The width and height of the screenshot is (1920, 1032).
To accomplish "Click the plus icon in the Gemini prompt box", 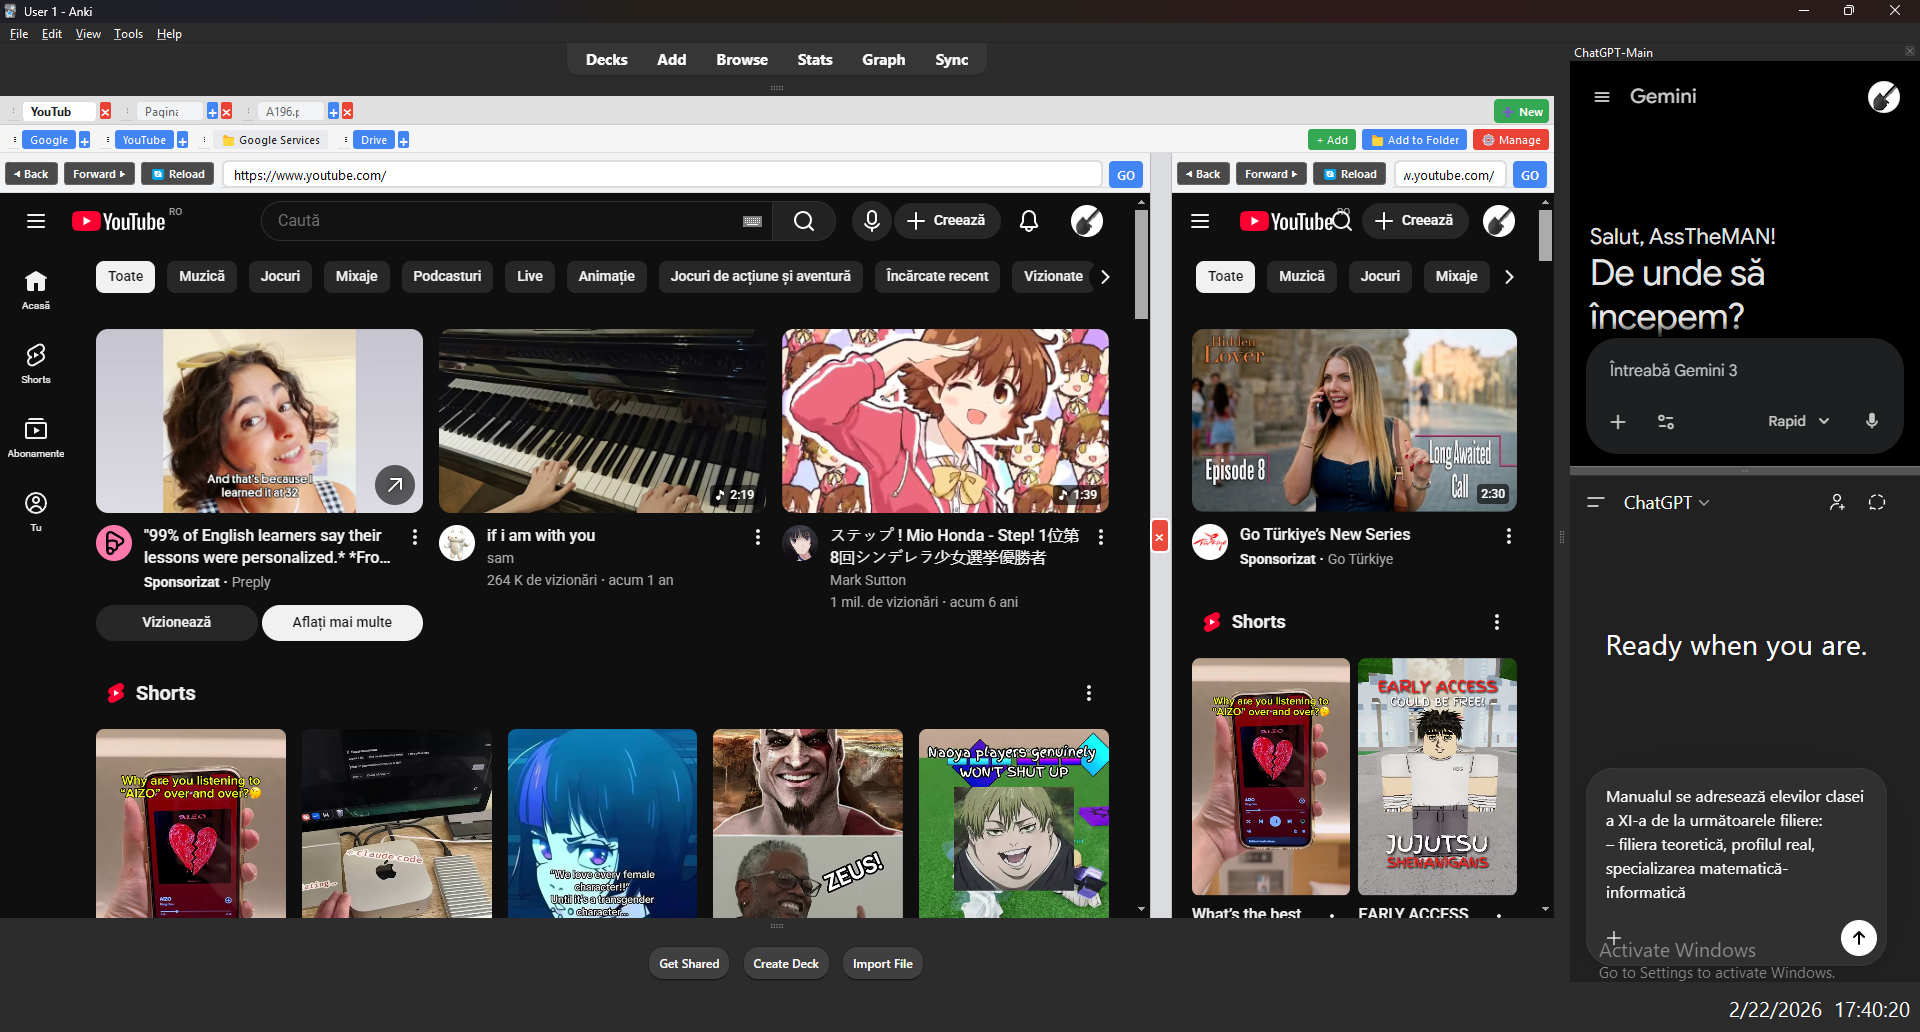I will (x=1618, y=422).
